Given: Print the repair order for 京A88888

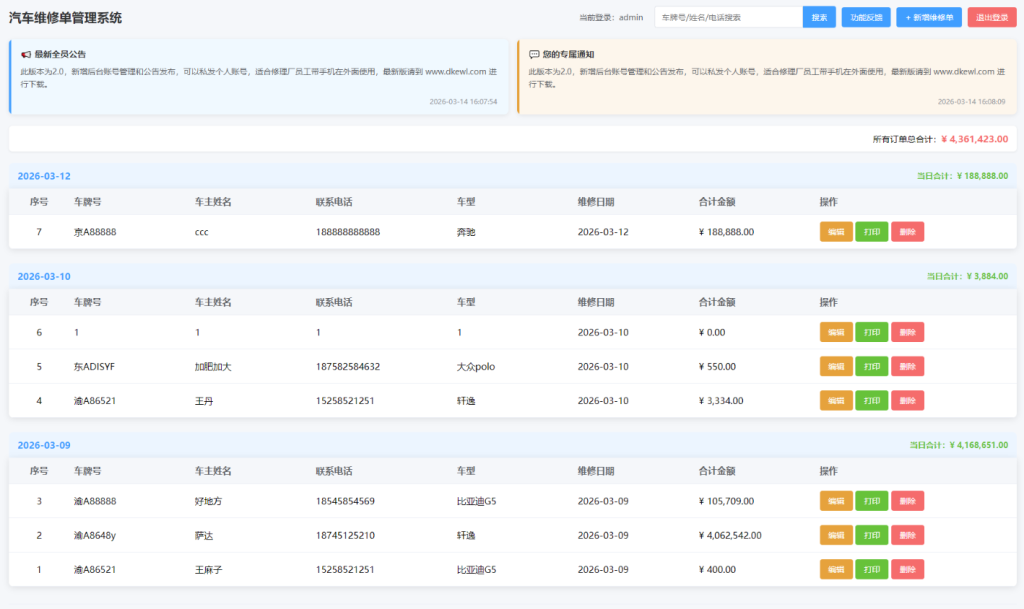Looking at the screenshot, I should (x=871, y=231).
